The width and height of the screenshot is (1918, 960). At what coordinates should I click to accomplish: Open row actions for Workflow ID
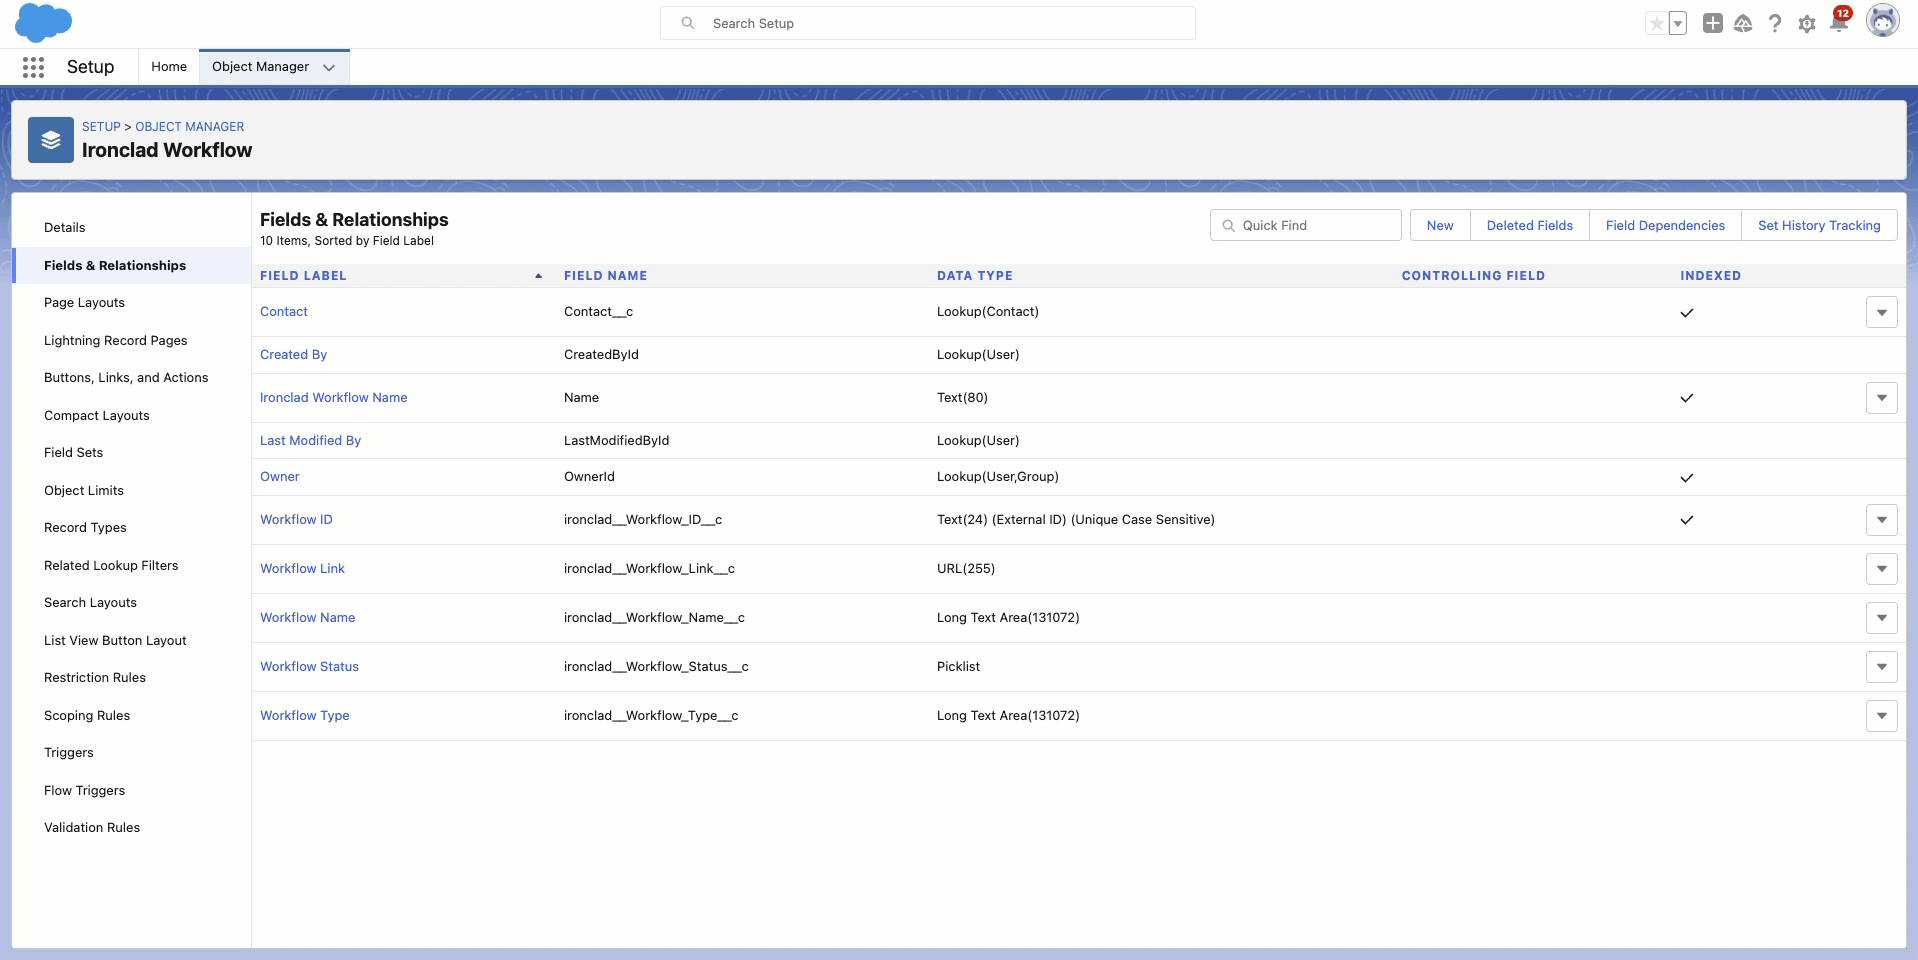pyautogui.click(x=1882, y=520)
